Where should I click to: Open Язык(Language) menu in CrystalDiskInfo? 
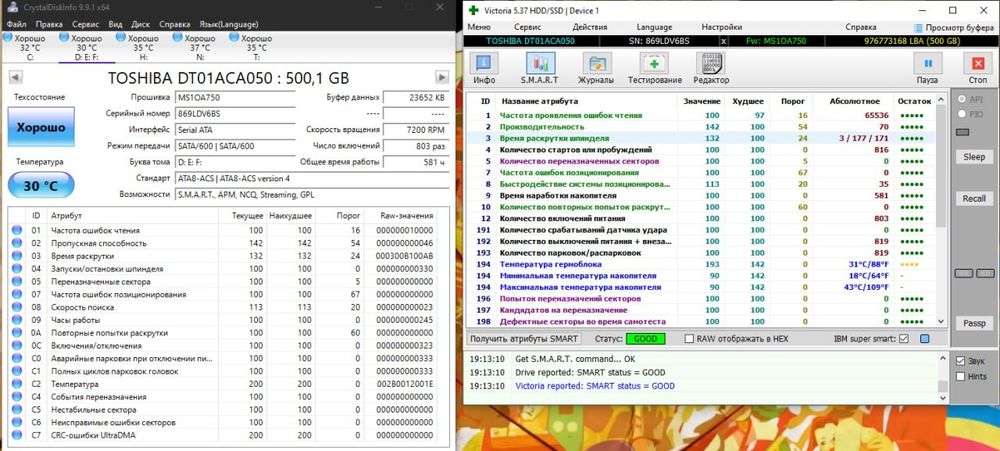229,24
